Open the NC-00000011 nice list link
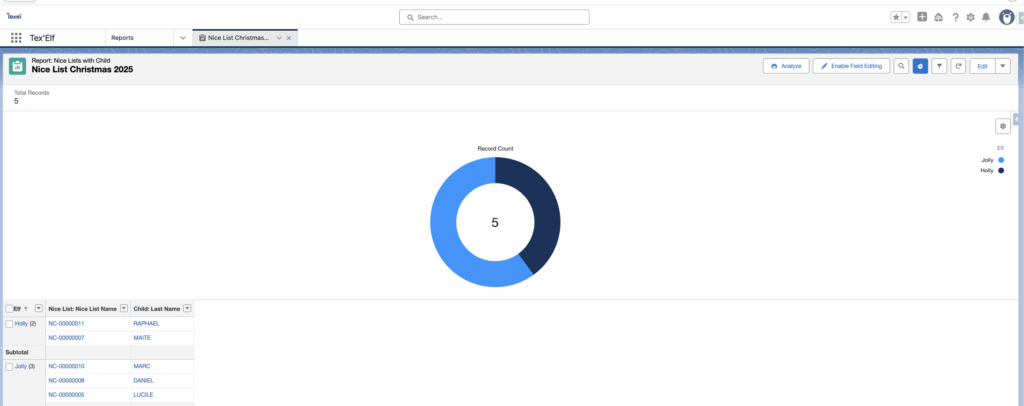Screen dimensions: 1024x406 click(x=66, y=324)
